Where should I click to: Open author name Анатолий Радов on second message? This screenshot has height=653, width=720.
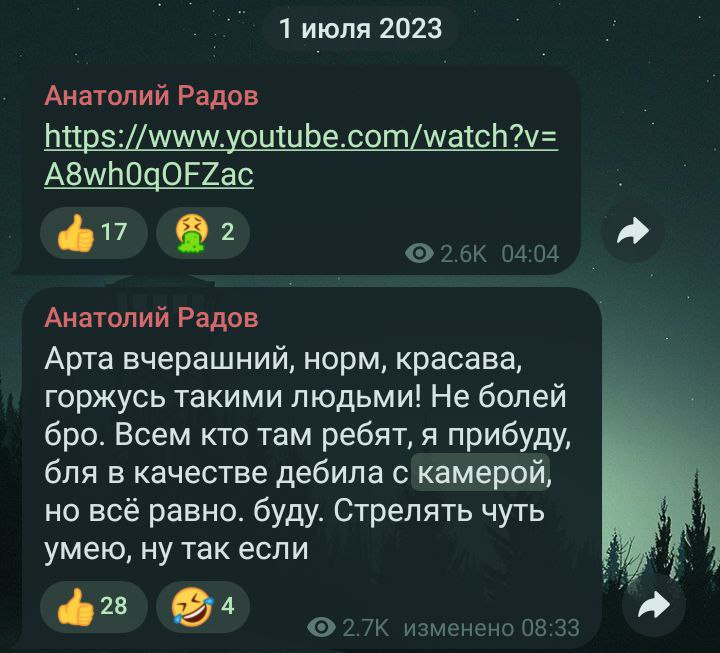[152, 317]
